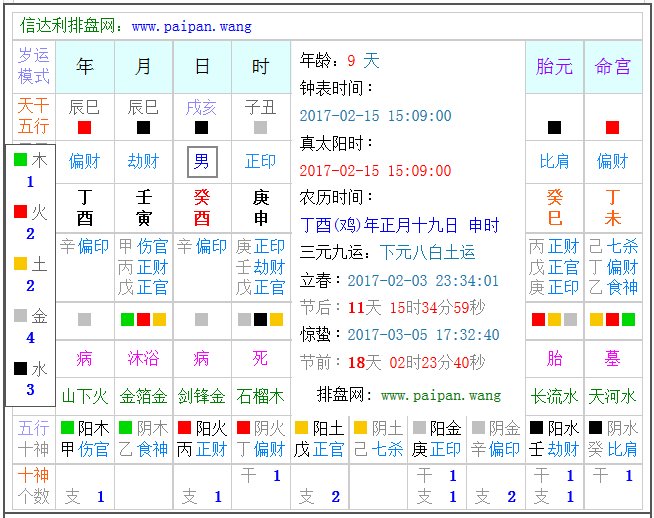Click 长流水 in 胎元 column
654x518 pixels.
click(x=554, y=396)
